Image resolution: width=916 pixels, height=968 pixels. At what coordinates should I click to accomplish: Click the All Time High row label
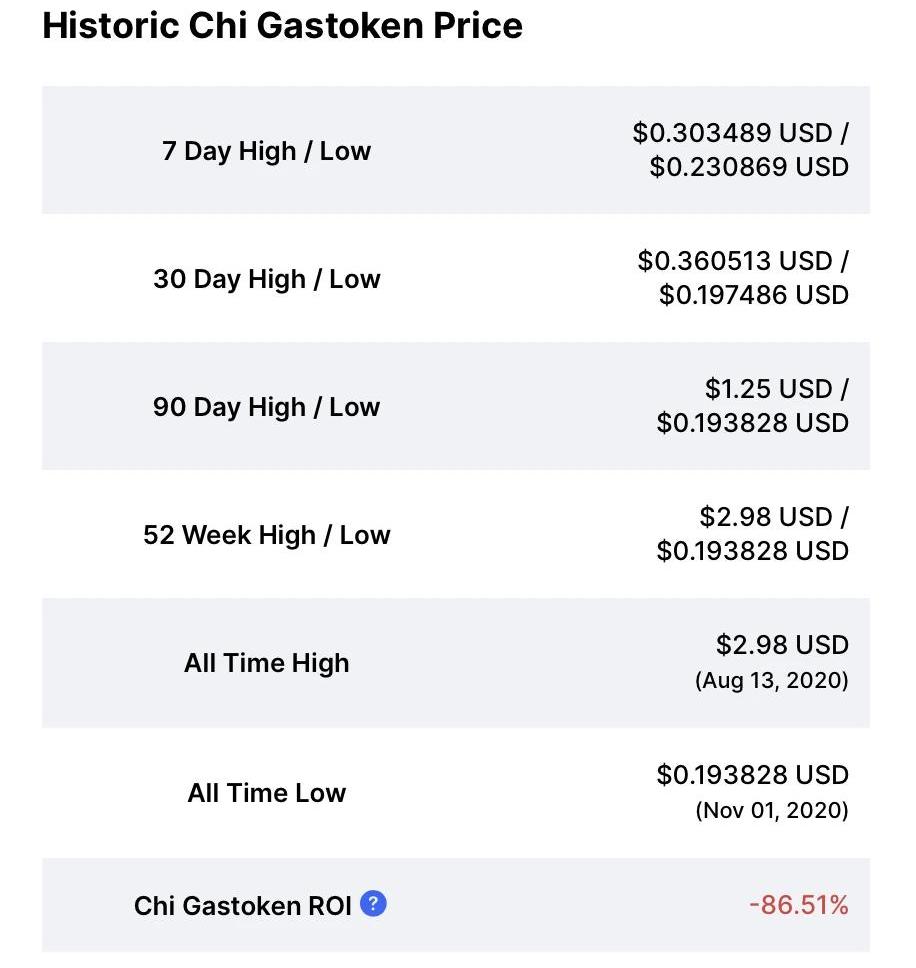(x=267, y=663)
